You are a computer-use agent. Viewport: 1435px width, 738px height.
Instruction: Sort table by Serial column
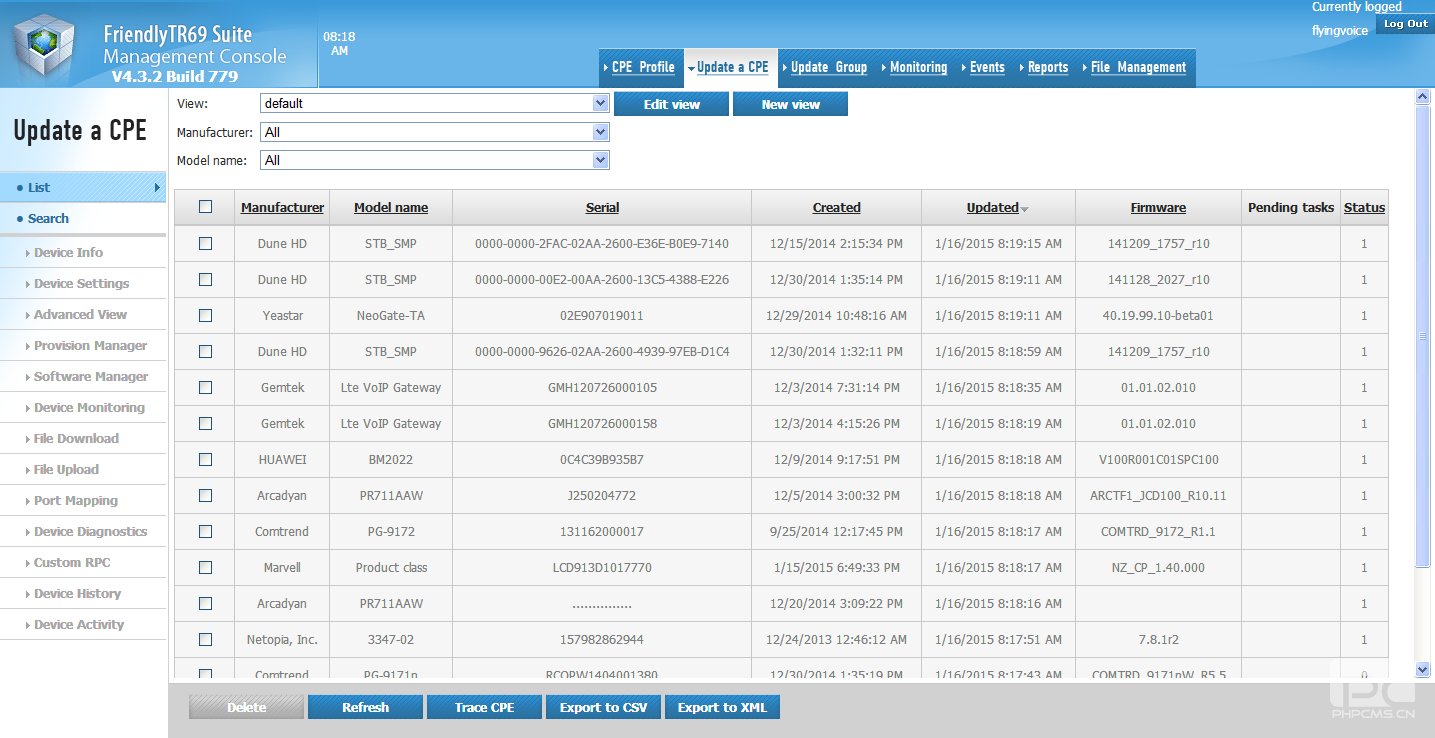602,207
